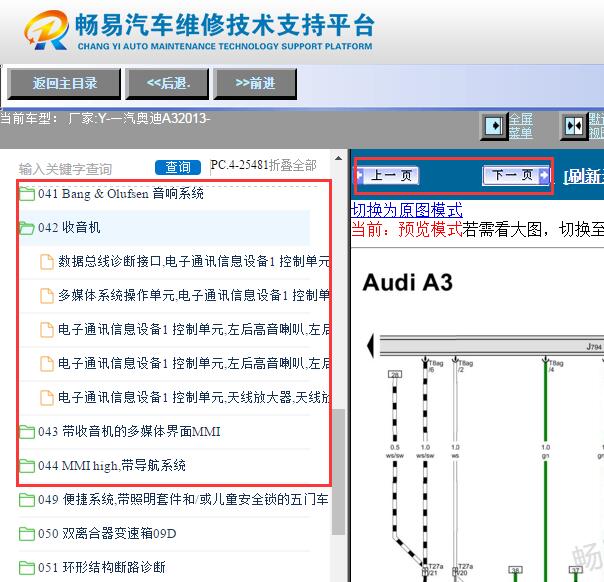Expand folder 051 环形结构断路诊断
Viewport: 604px width, 582px height.
point(102,567)
